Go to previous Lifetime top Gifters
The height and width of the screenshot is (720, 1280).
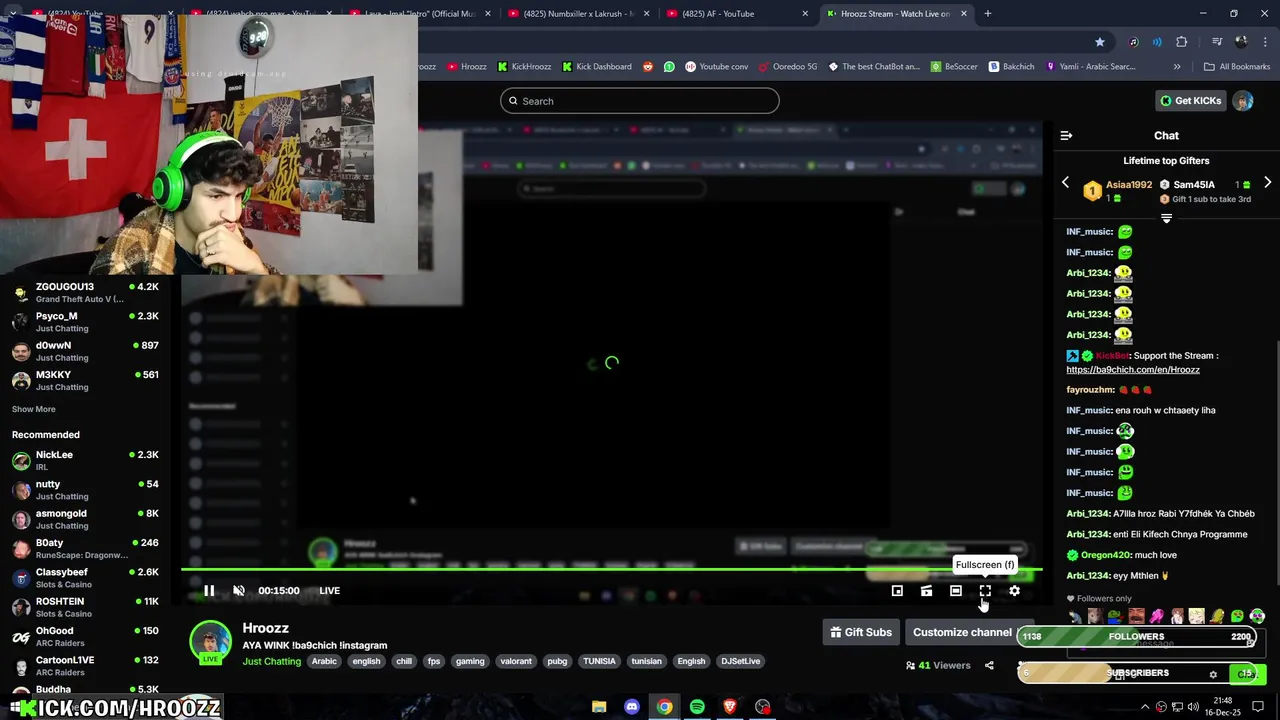(x=1065, y=183)
